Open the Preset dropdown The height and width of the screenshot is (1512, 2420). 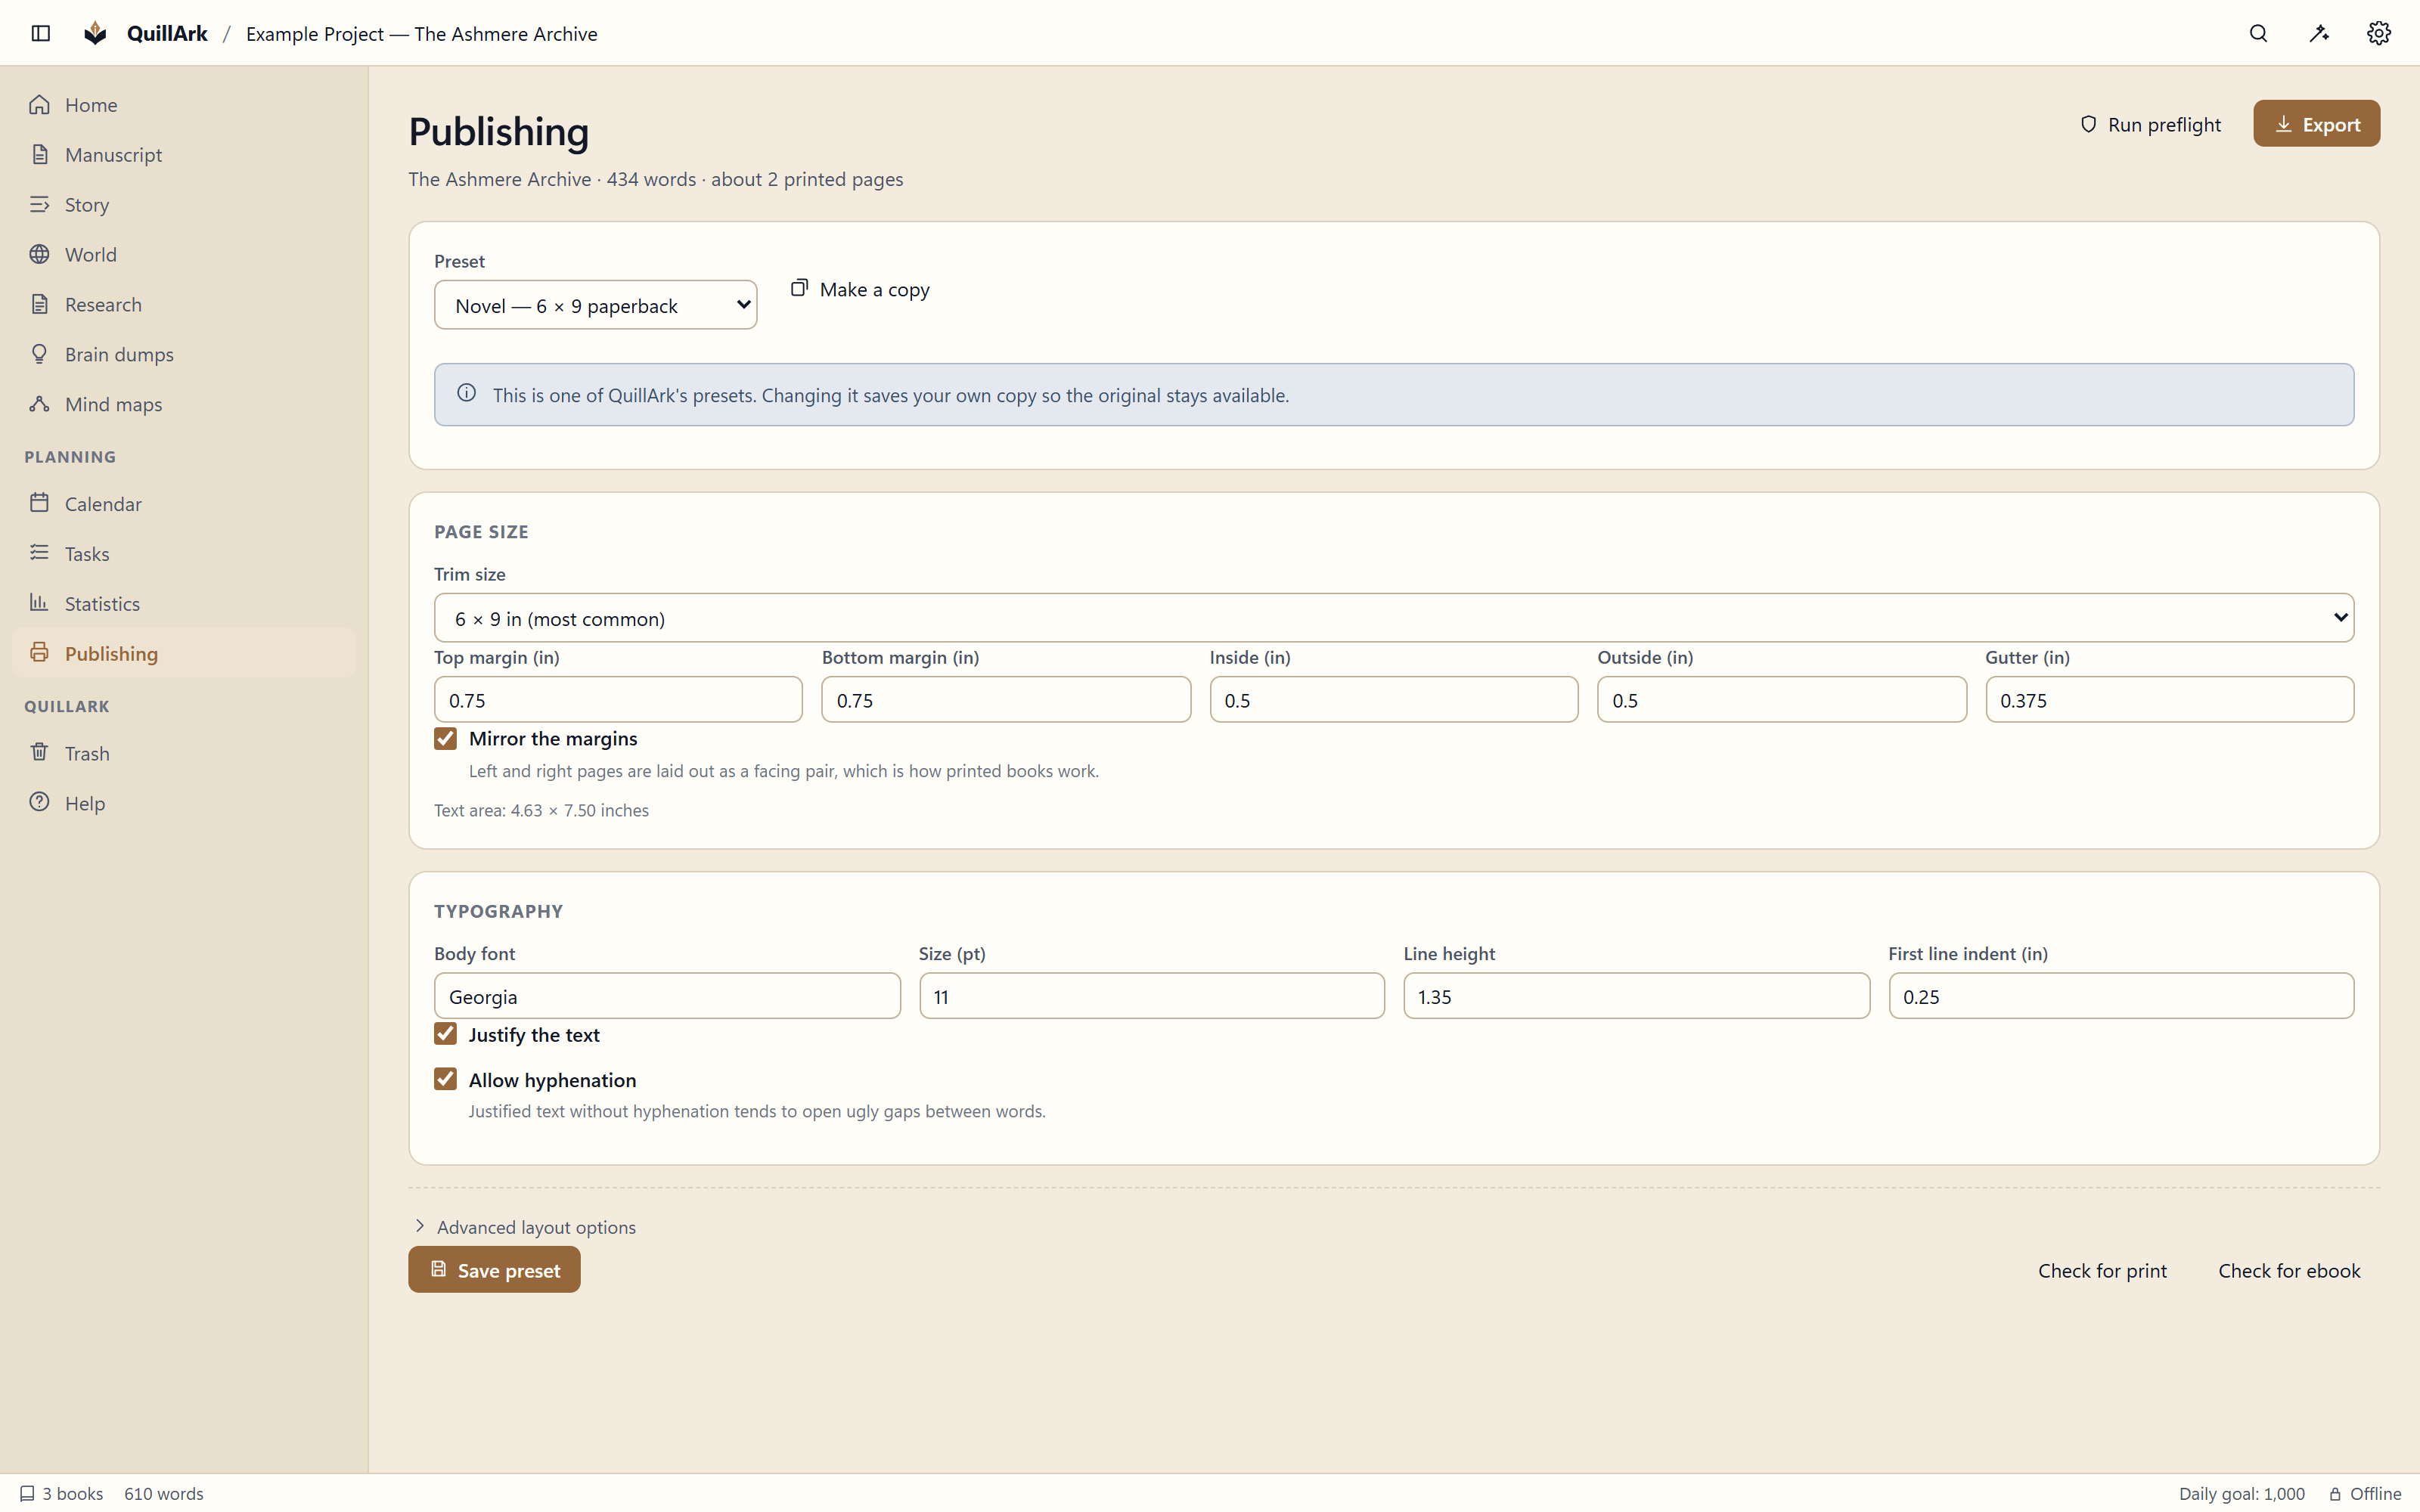point(595,305)
